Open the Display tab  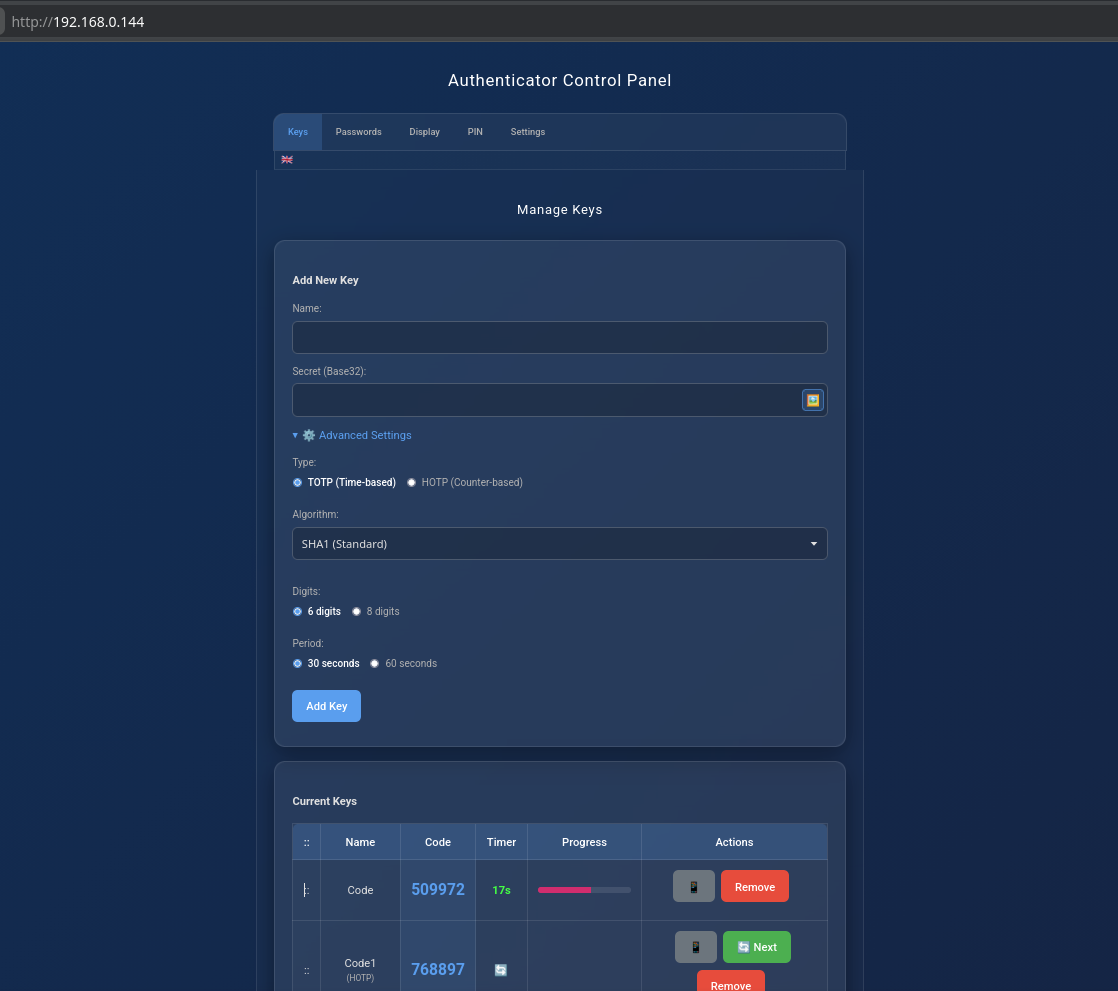pos(424,132)
